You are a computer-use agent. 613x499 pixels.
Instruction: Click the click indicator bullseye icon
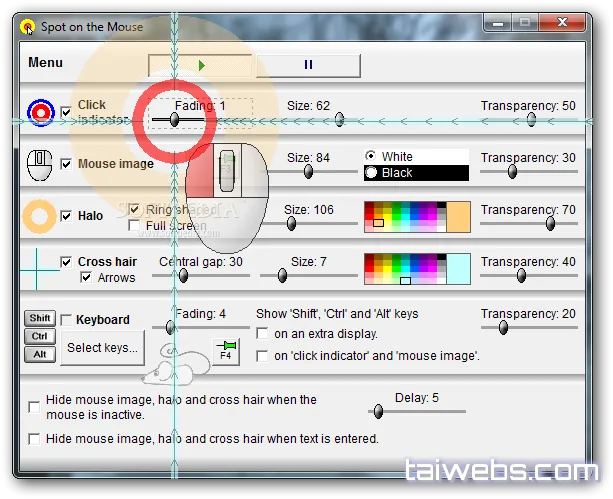click(41, 113)
